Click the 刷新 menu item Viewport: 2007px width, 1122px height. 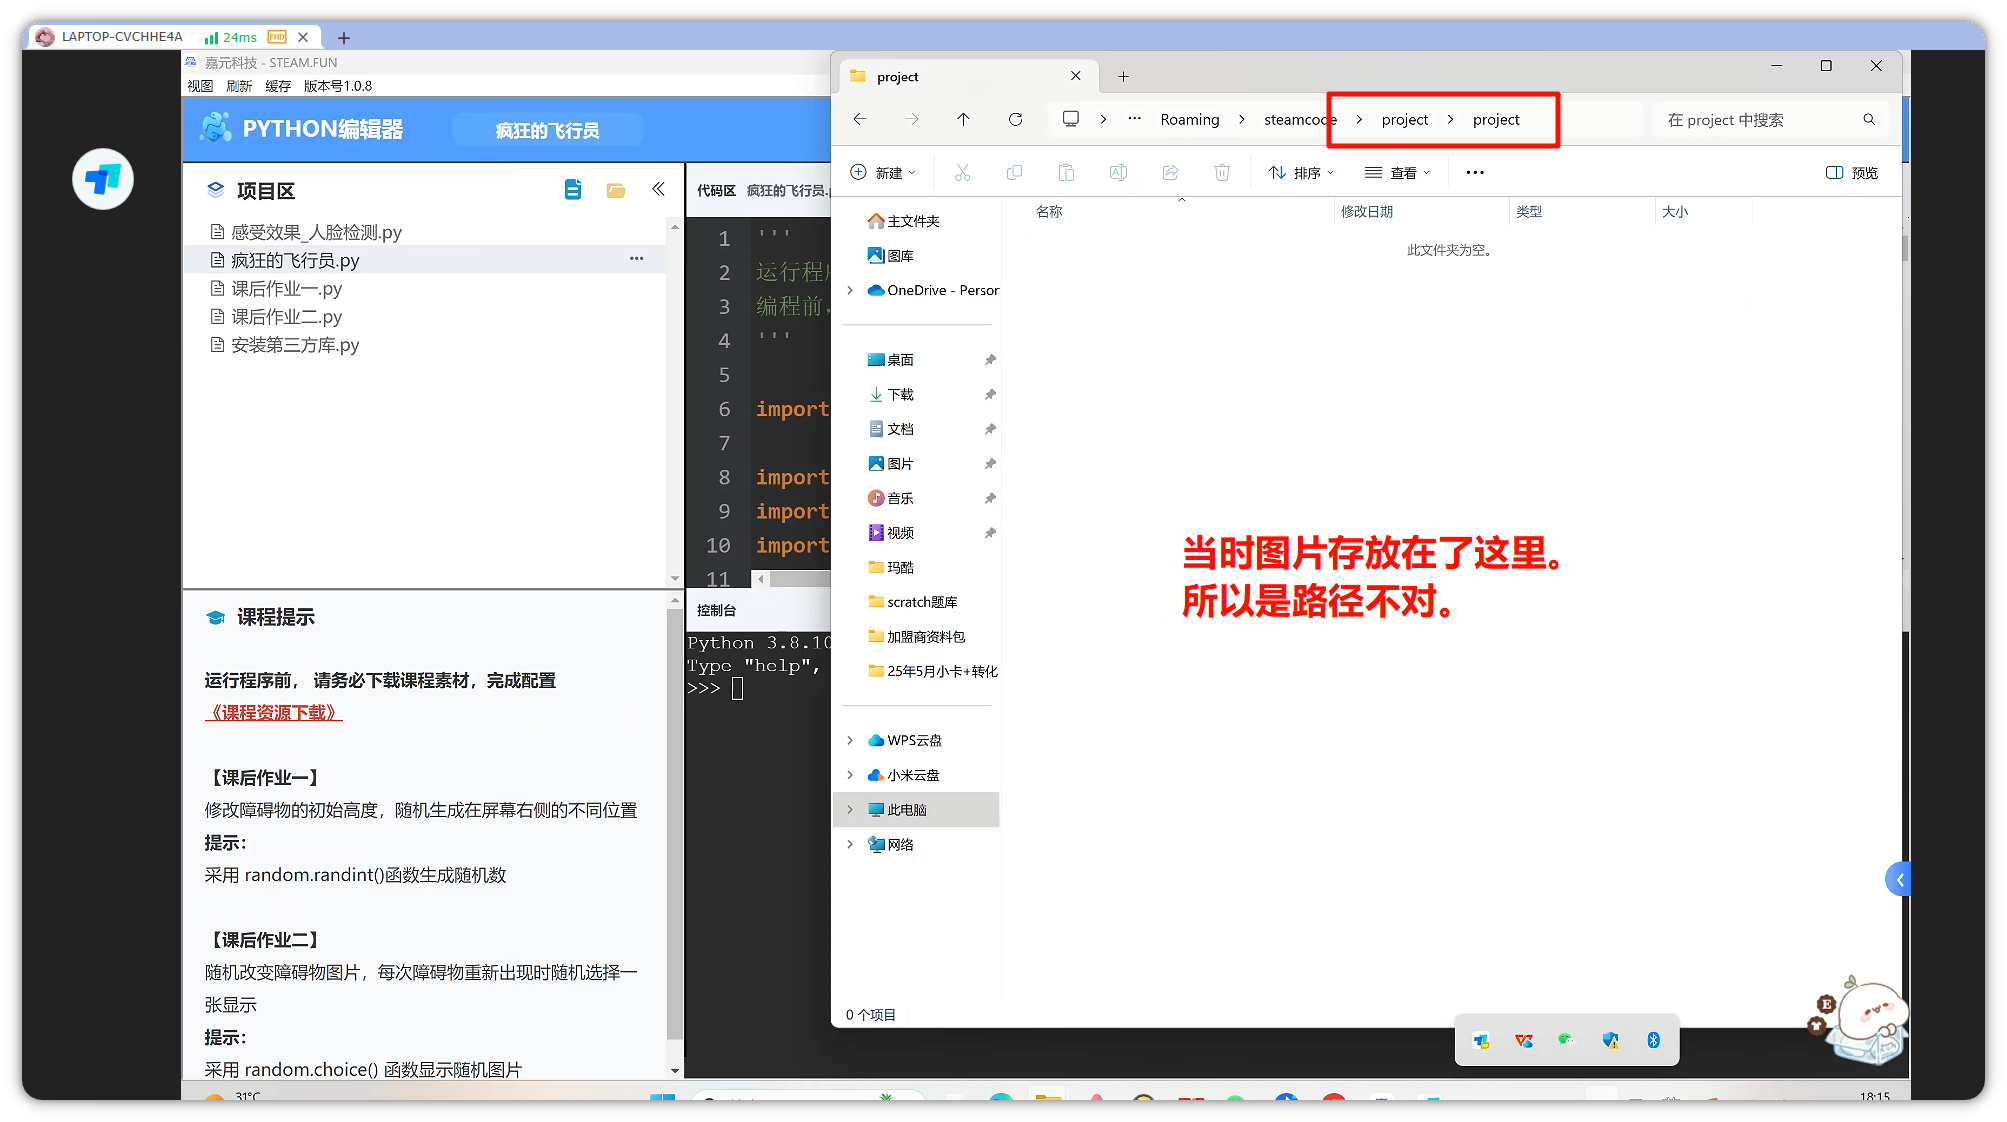point(239,86)
